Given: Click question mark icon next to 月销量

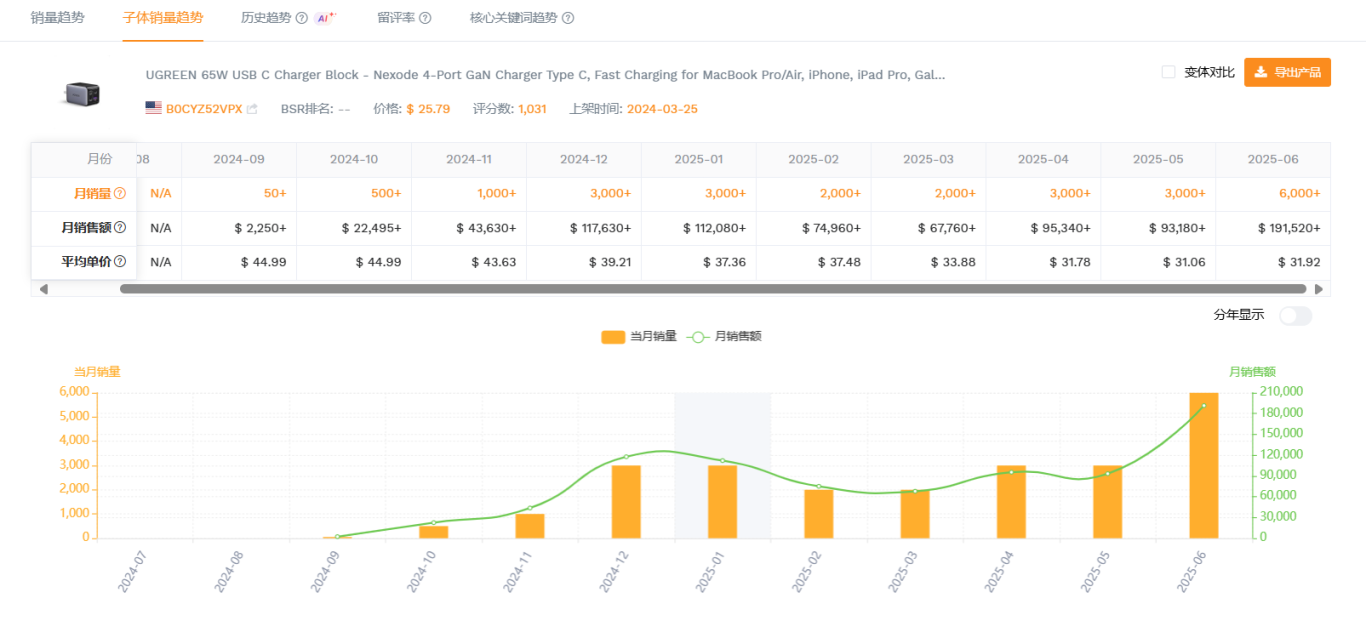Looking at the screenshot, I should point(120,194).
